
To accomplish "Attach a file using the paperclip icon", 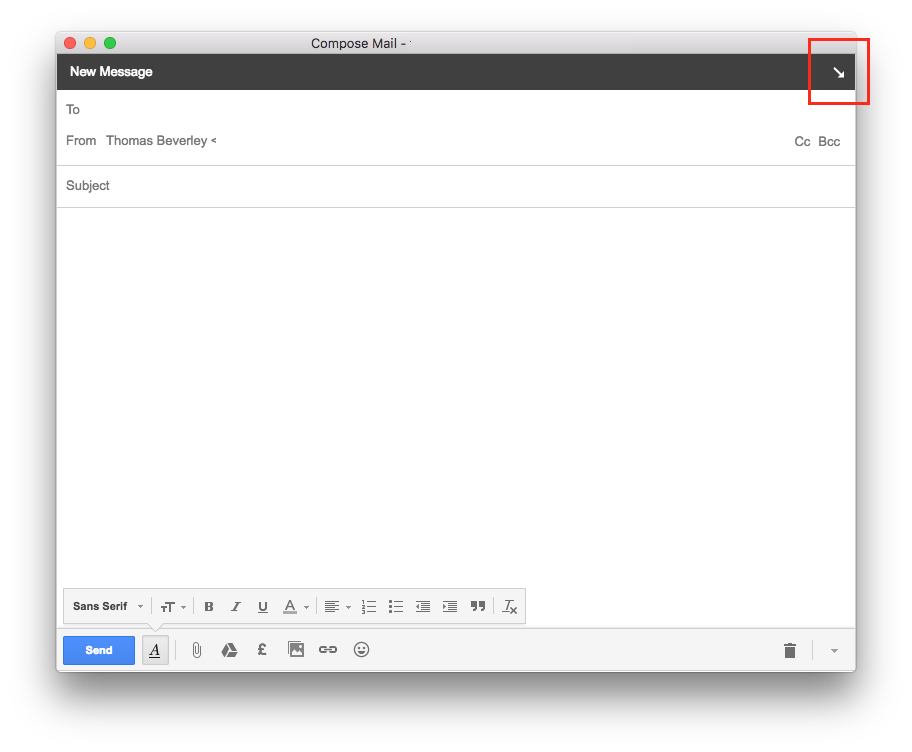I will coord(196,649).
